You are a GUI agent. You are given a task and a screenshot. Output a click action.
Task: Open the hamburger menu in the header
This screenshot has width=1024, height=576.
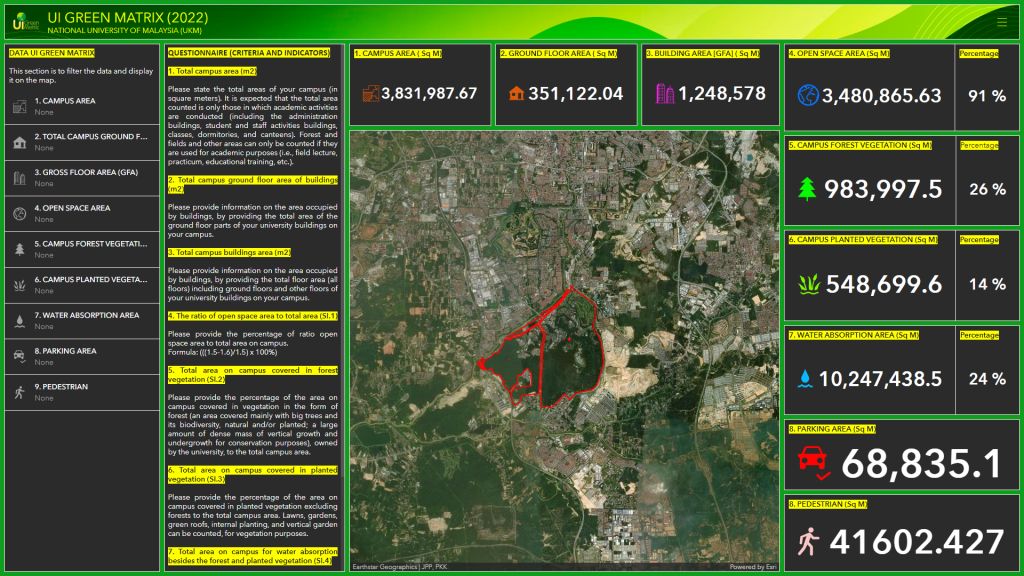click(1002, 21)
